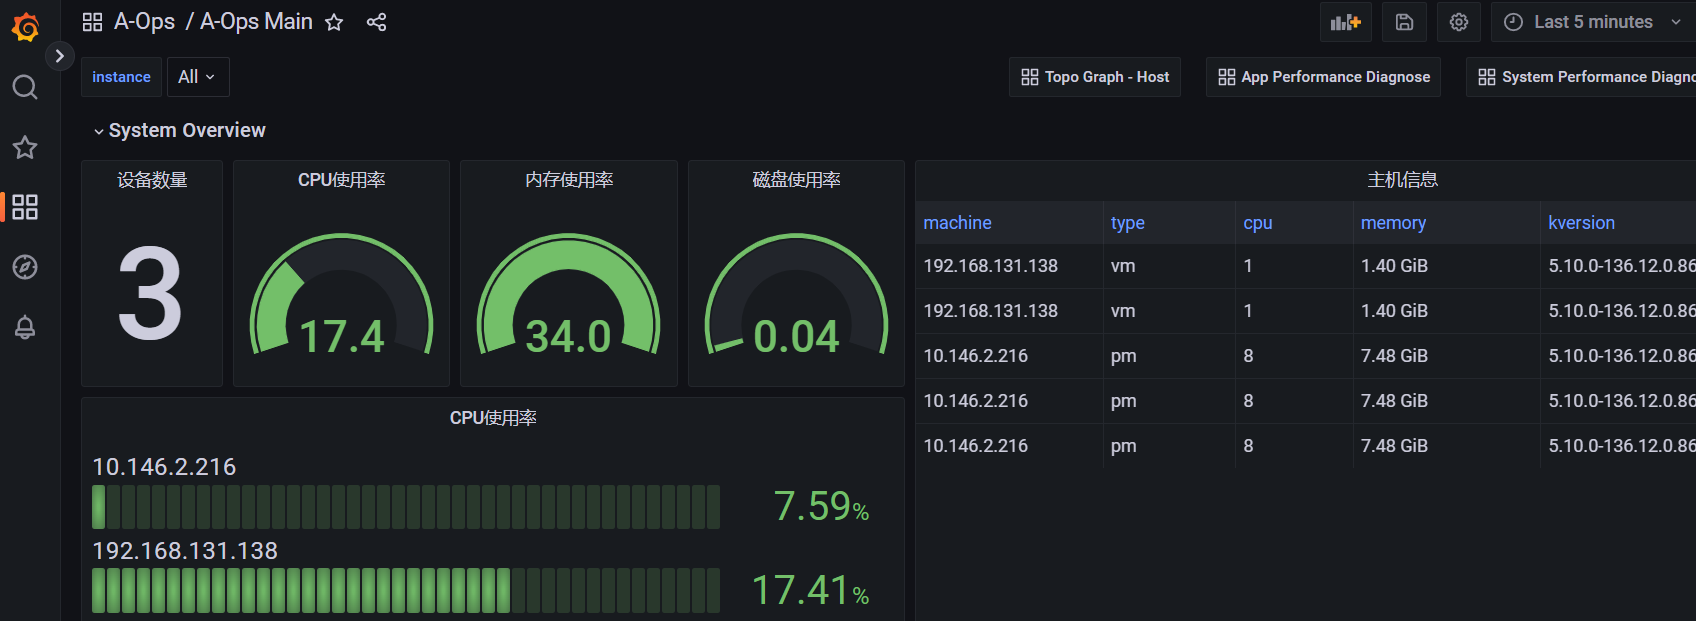Open the Topo Graph - Host link
Image resolution: width=1696 pixels, height=621 pixels.
click(x=1095, y=77)
